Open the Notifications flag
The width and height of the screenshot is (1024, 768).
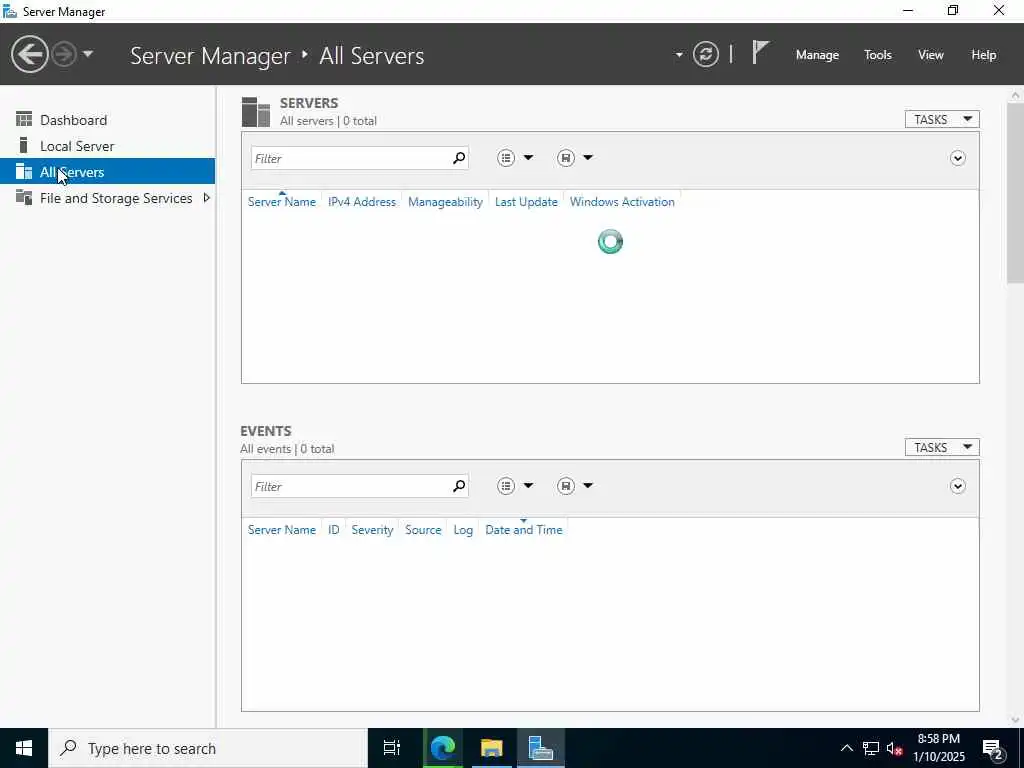click(x=760, y=53)
